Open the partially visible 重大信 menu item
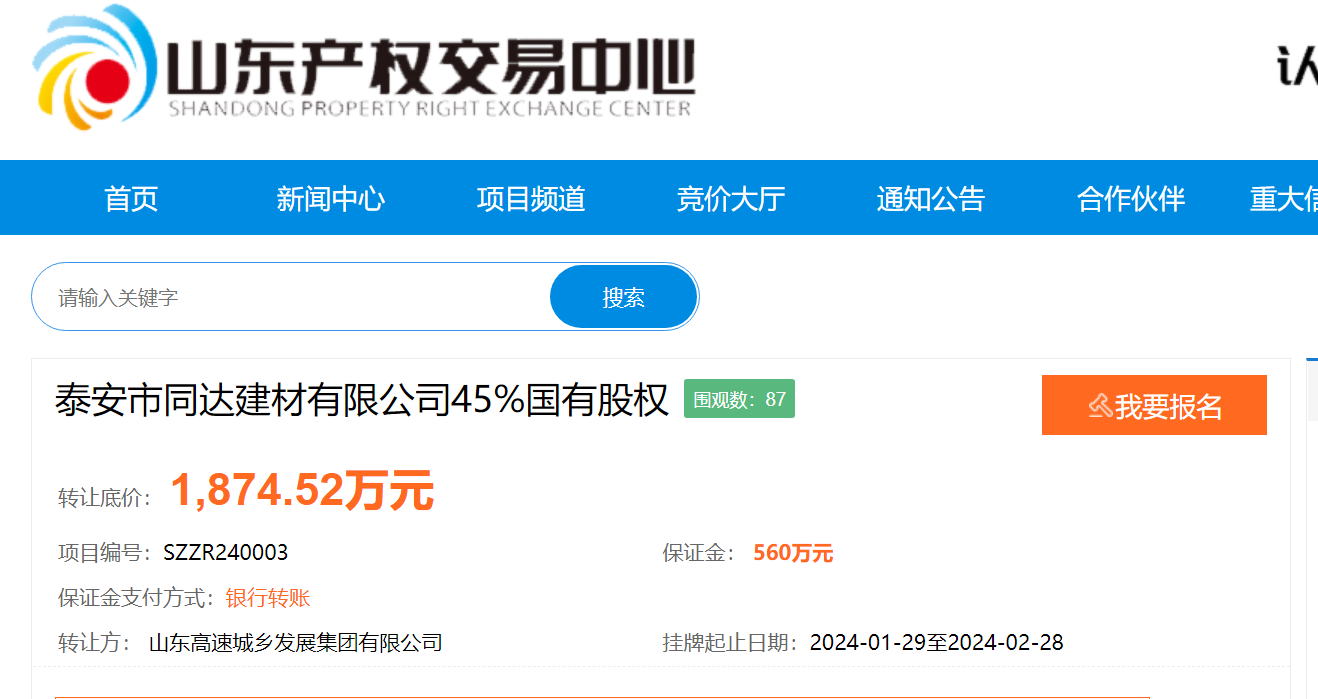 (x=1284, y=198)
